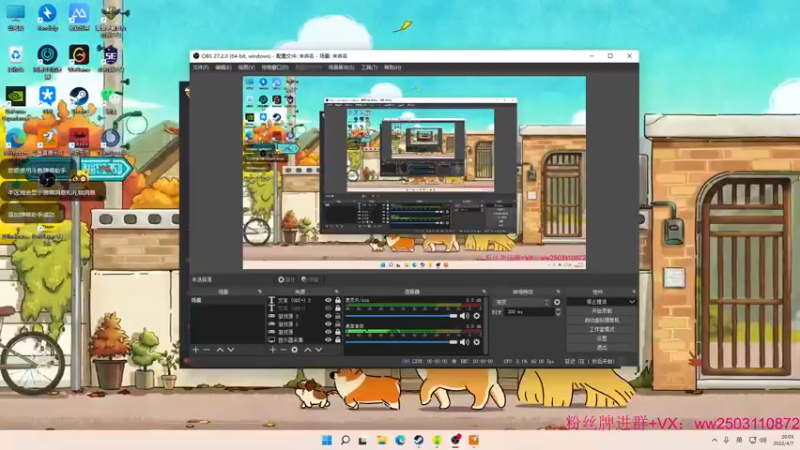This screenshot has height=450, width=800.
Task: Open Steam from the desktop shortcut
Action: [79, 100]
